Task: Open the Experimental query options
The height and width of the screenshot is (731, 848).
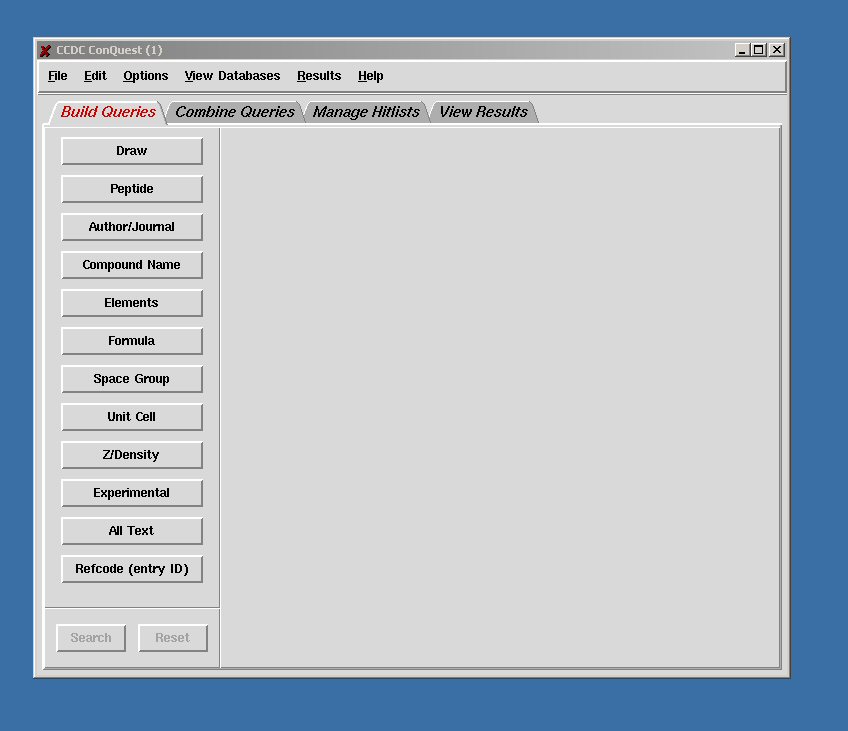Action: [132, 493]
